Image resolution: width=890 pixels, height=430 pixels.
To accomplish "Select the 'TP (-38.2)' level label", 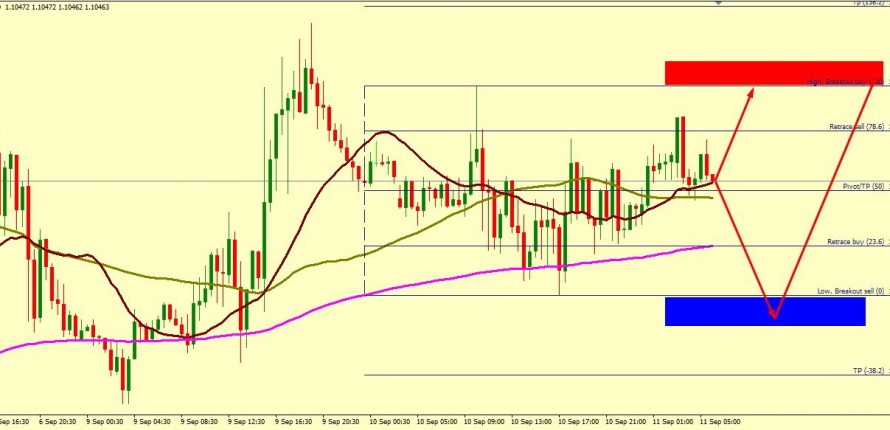I will point(866,370).
